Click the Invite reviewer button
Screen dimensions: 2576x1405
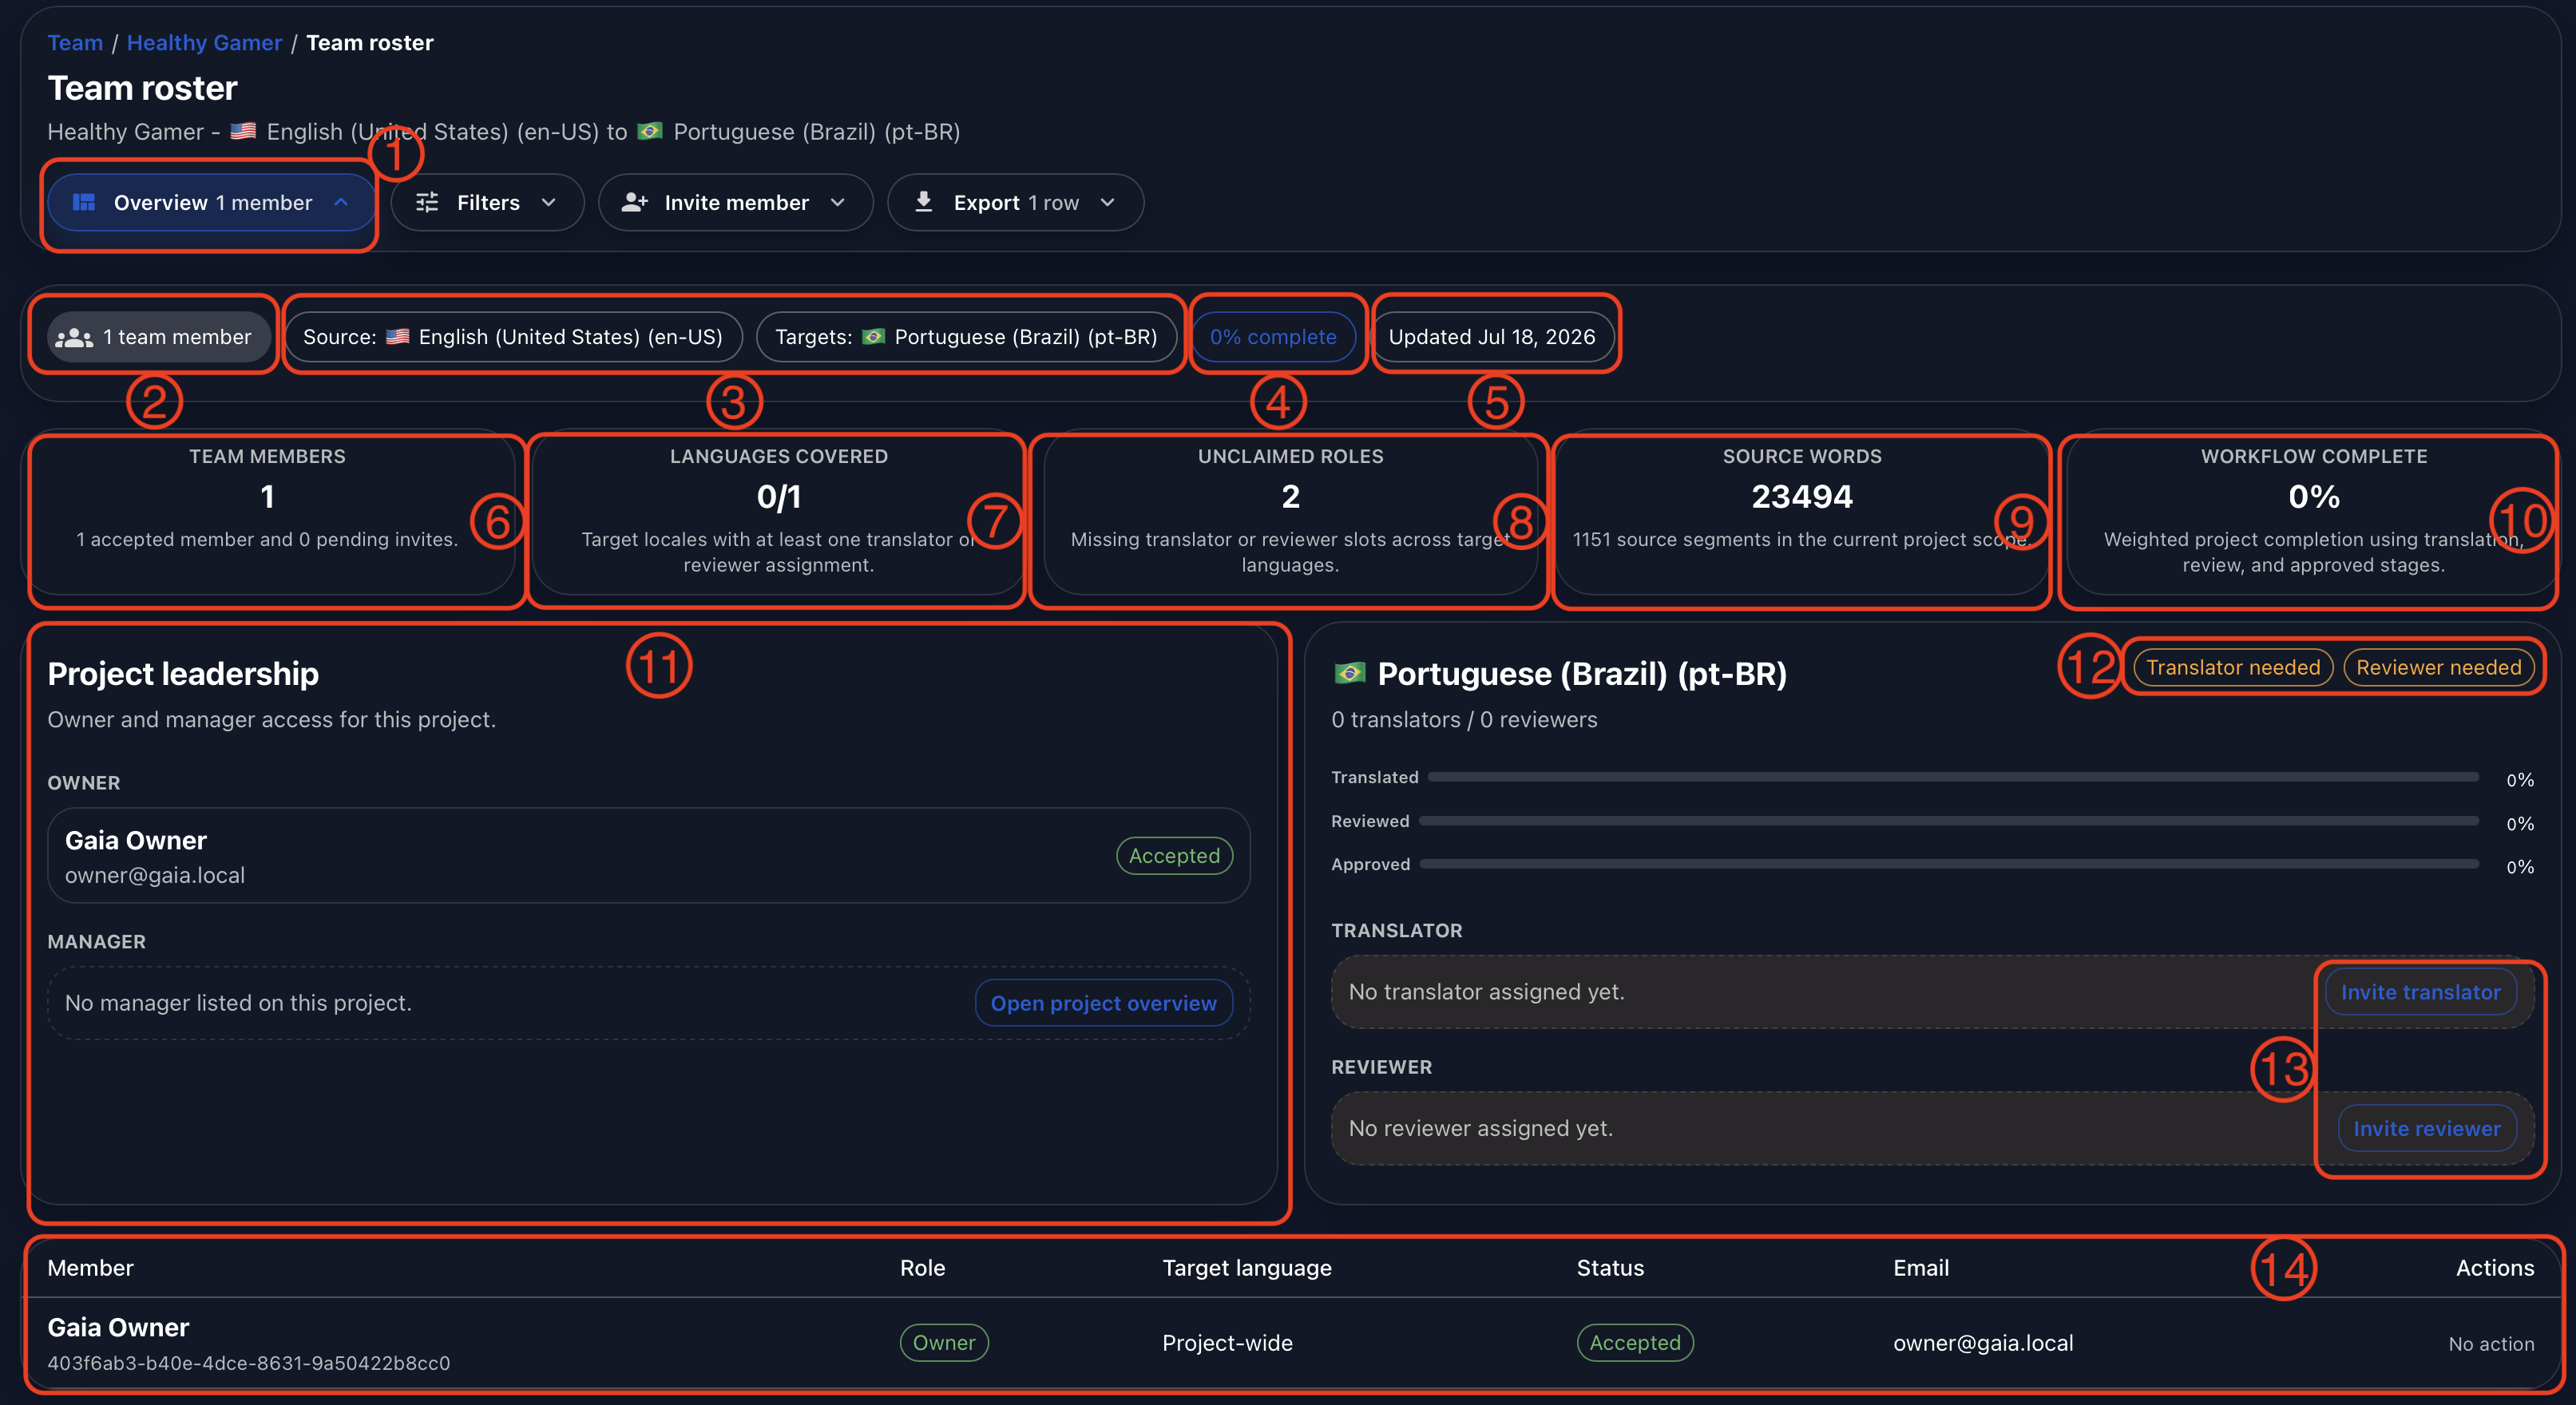tap(2426, 1128)
